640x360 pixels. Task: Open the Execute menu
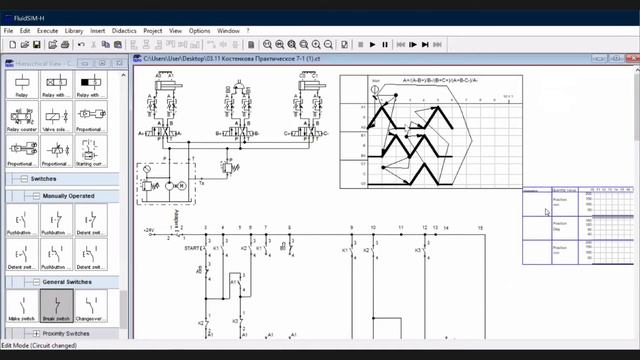click(47, 31)
